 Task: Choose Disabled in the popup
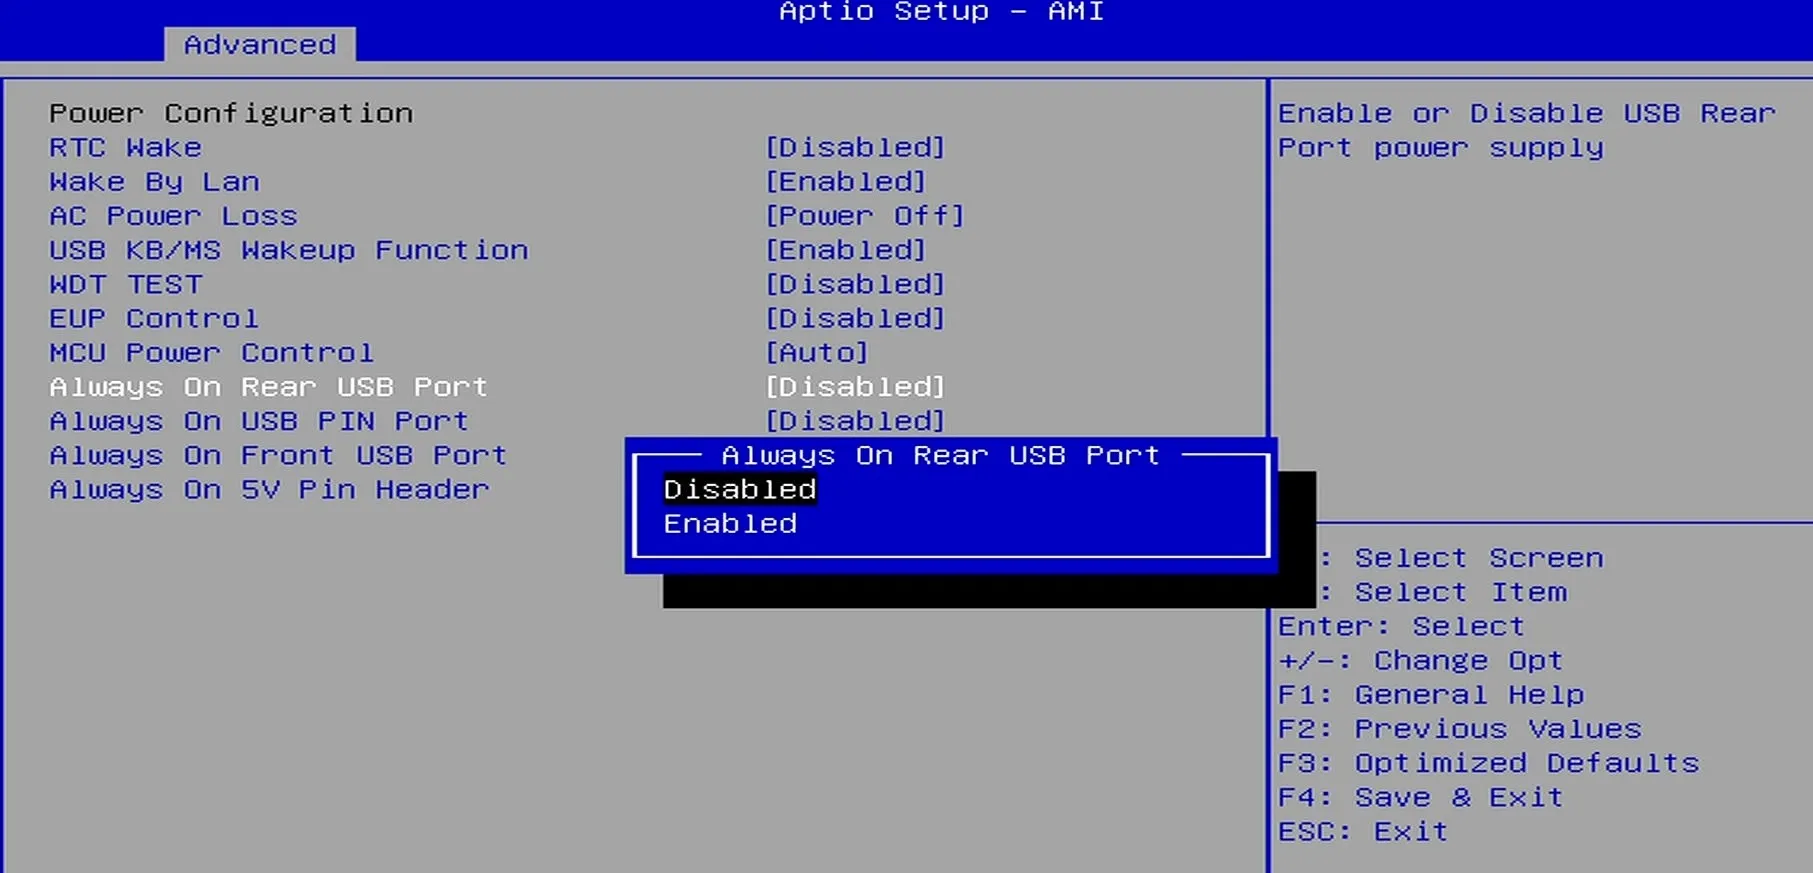coord(740,490)
